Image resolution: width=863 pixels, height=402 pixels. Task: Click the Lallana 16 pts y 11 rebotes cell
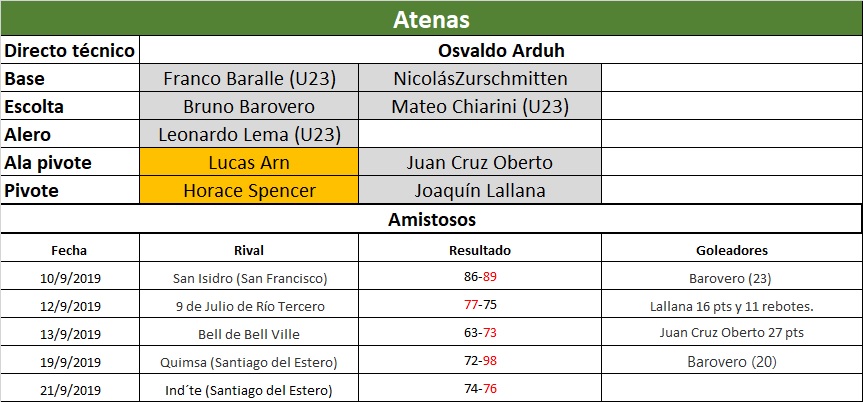click(731, 306)
